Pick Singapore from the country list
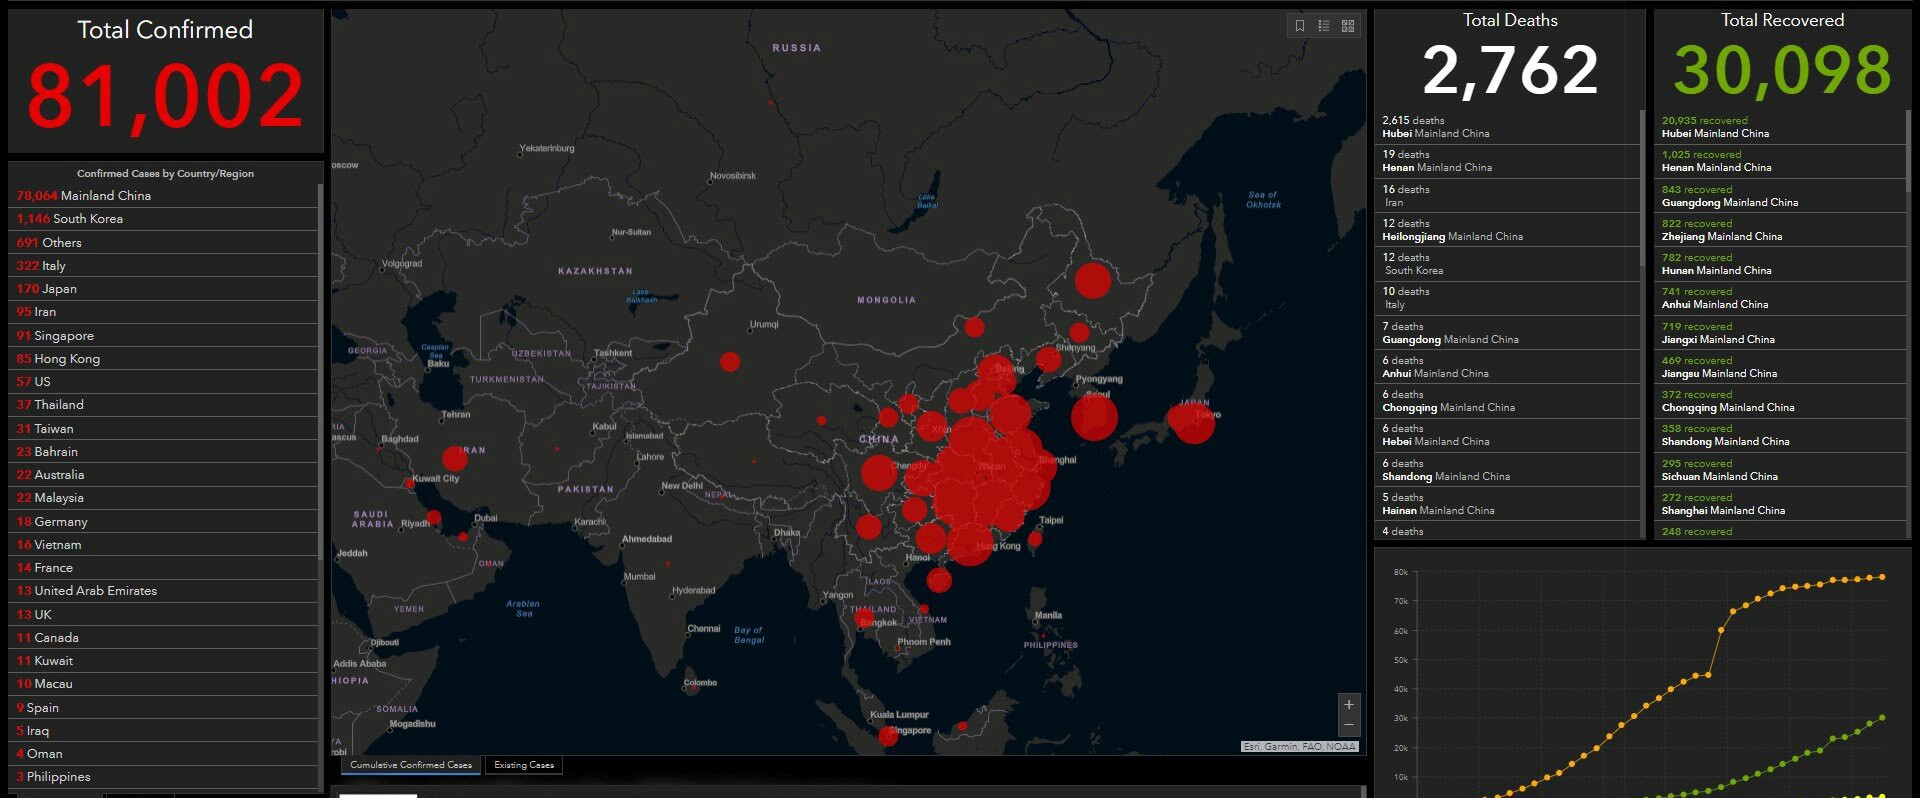The height and width of the screenshot is (798, 1920). point(163,336)
